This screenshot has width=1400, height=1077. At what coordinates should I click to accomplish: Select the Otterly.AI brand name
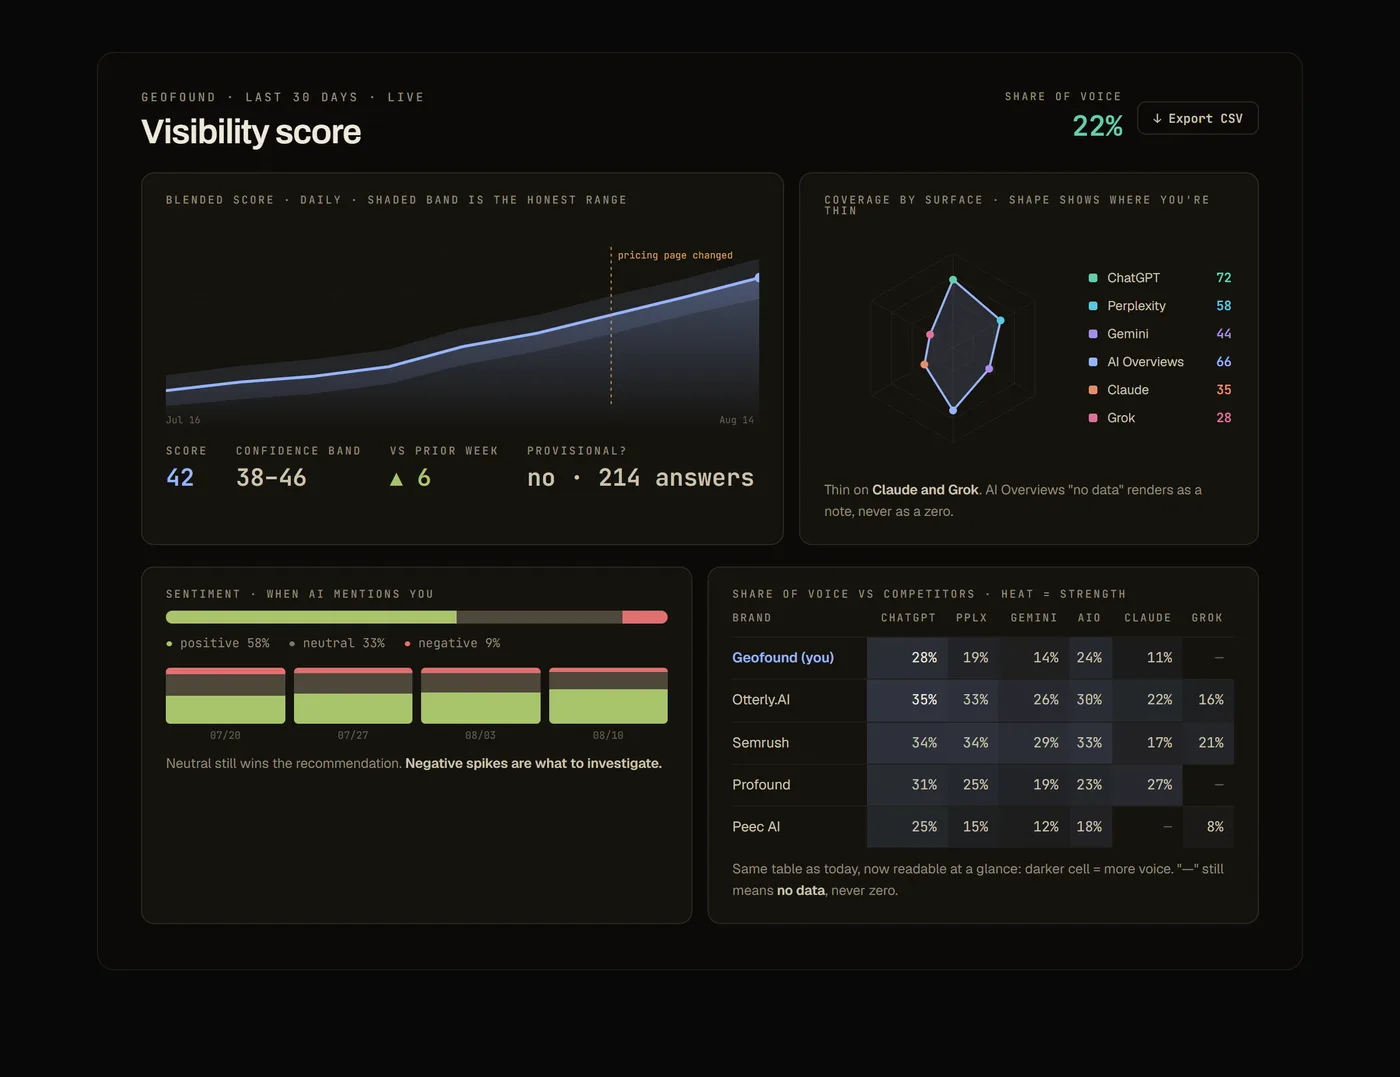point(761,700)
